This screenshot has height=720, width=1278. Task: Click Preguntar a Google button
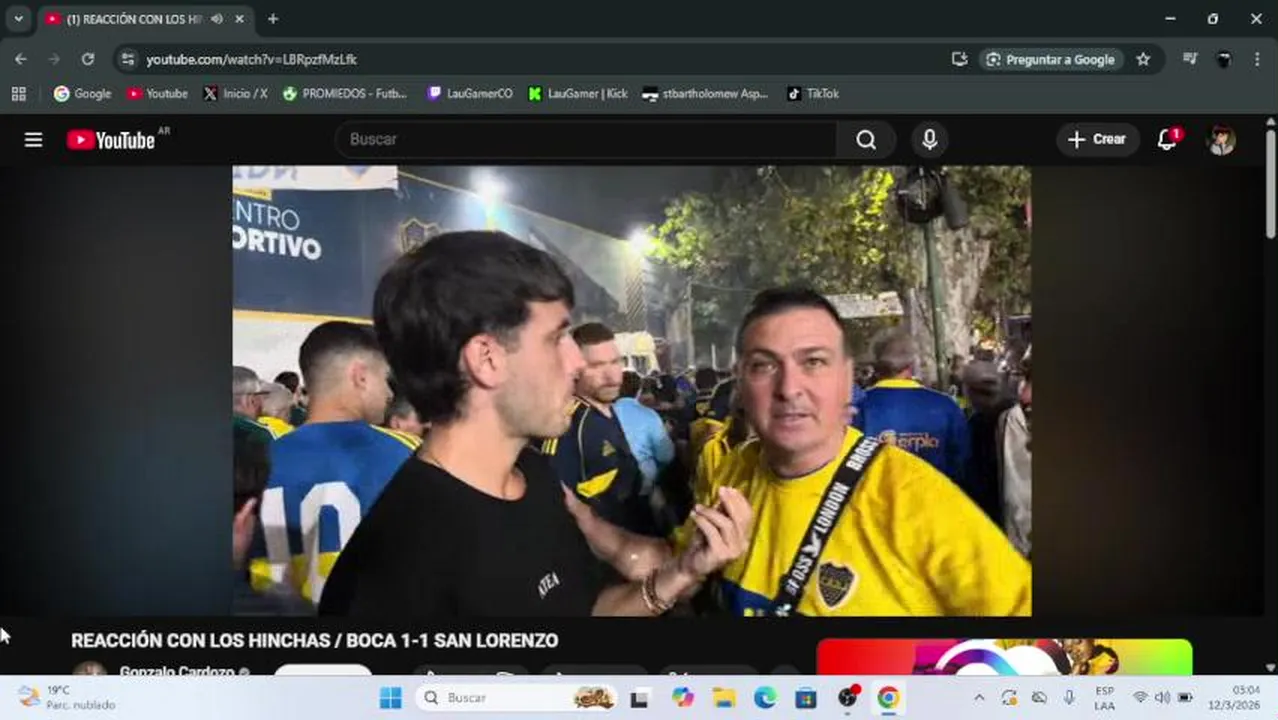[1050, 59]
